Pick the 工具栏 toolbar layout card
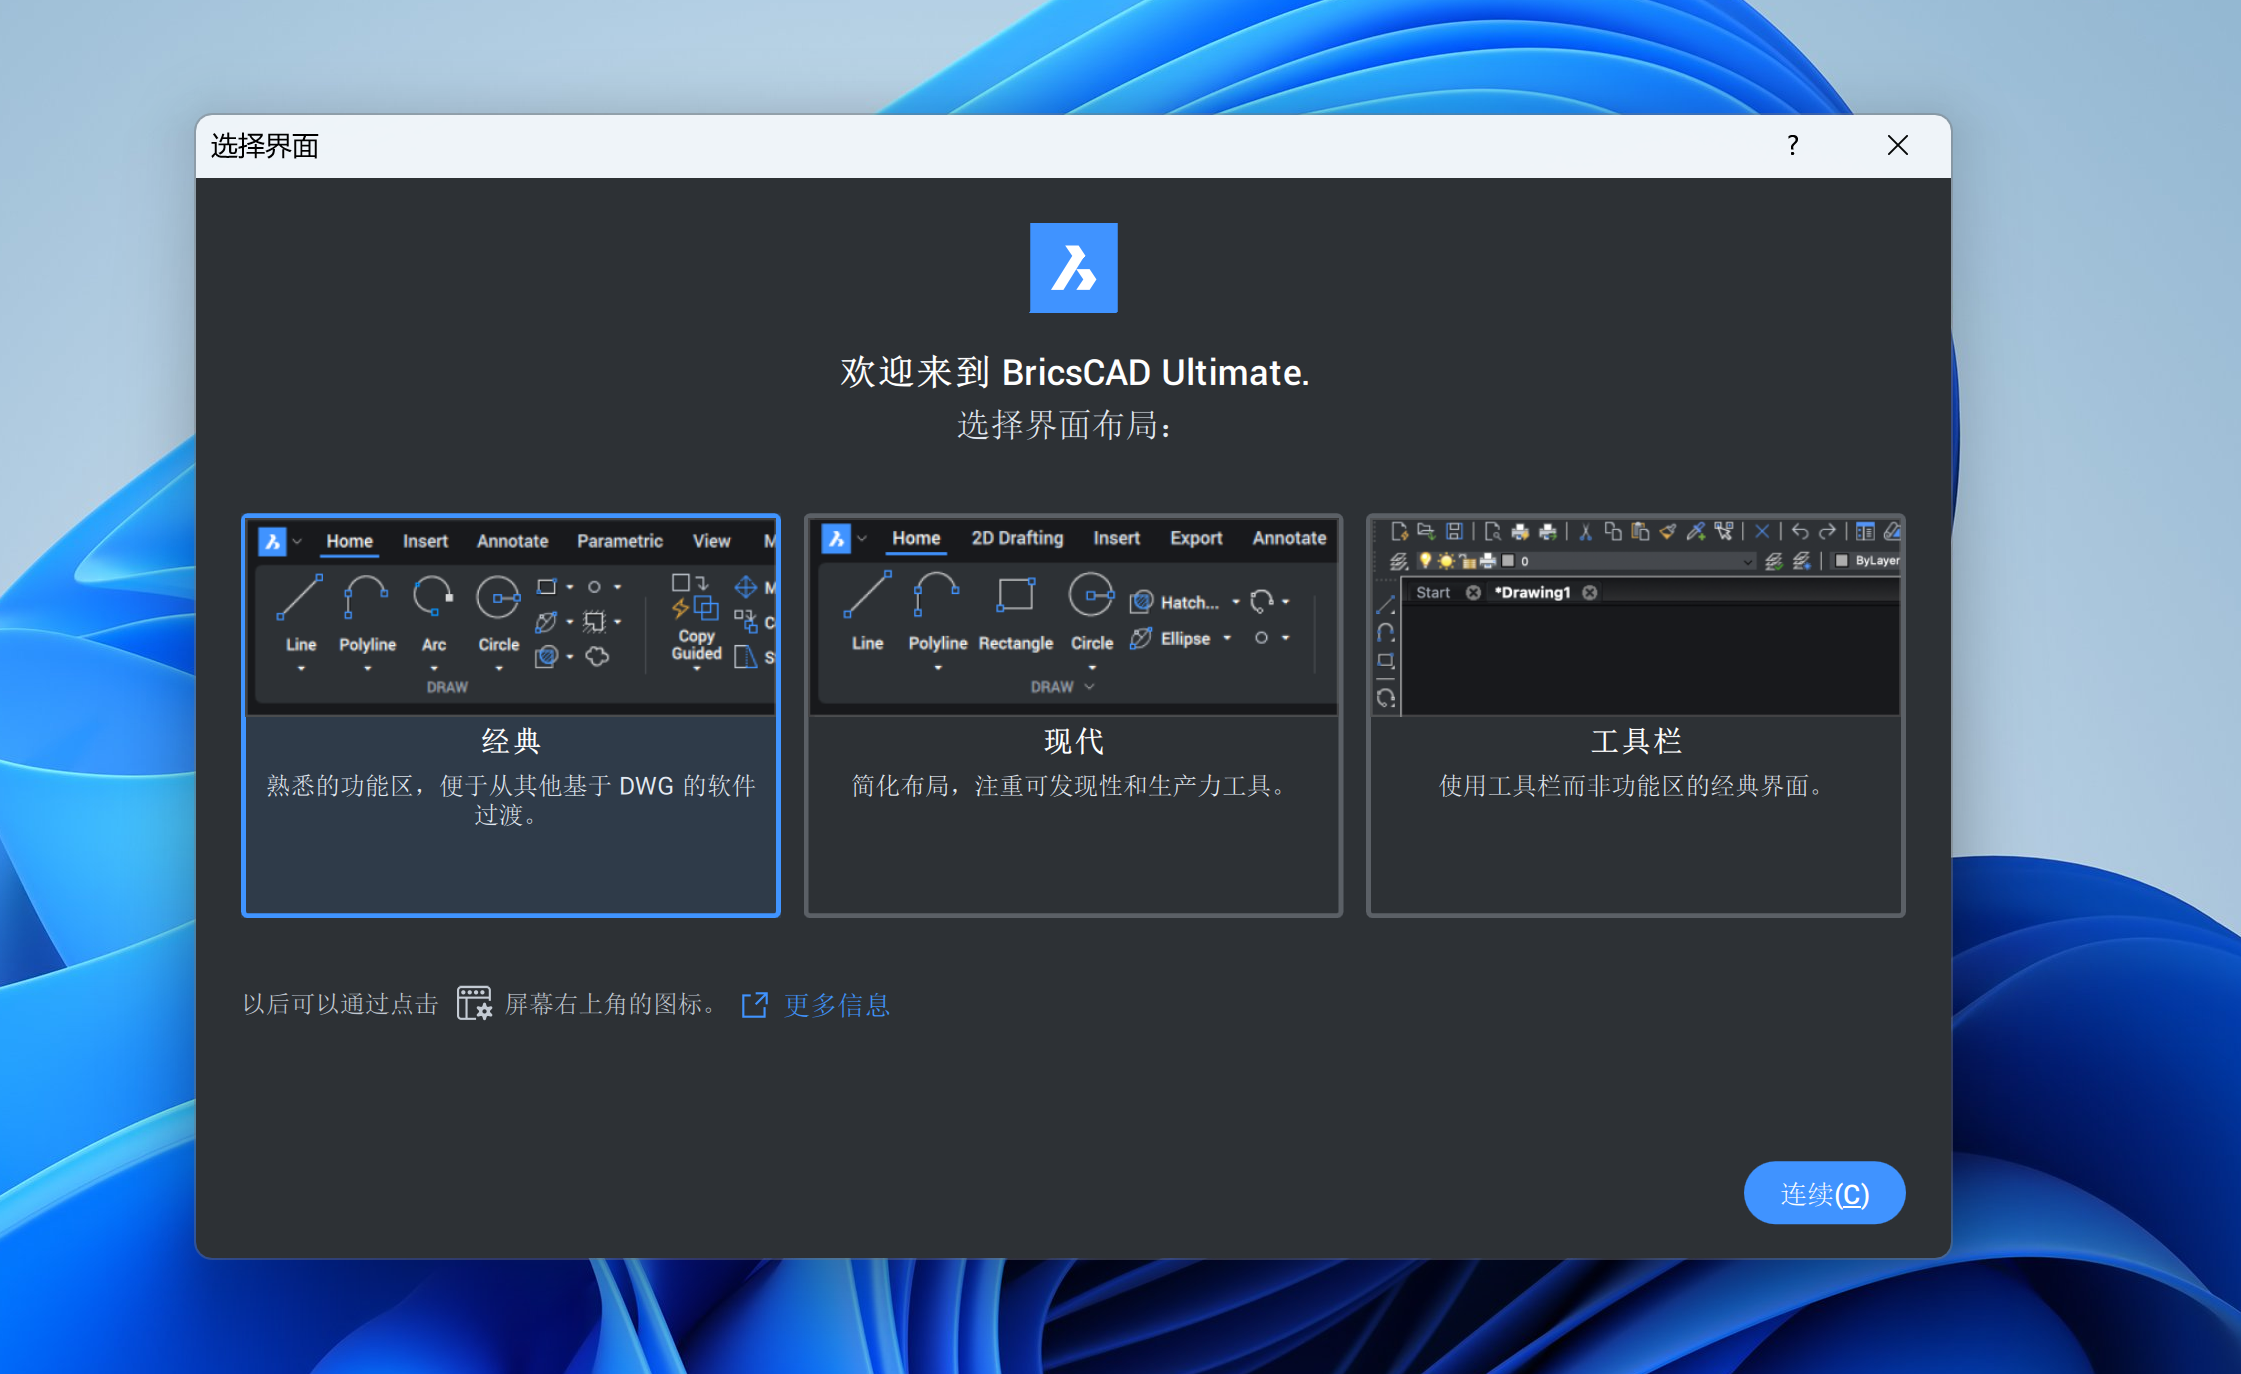 tap(1635, 715)
